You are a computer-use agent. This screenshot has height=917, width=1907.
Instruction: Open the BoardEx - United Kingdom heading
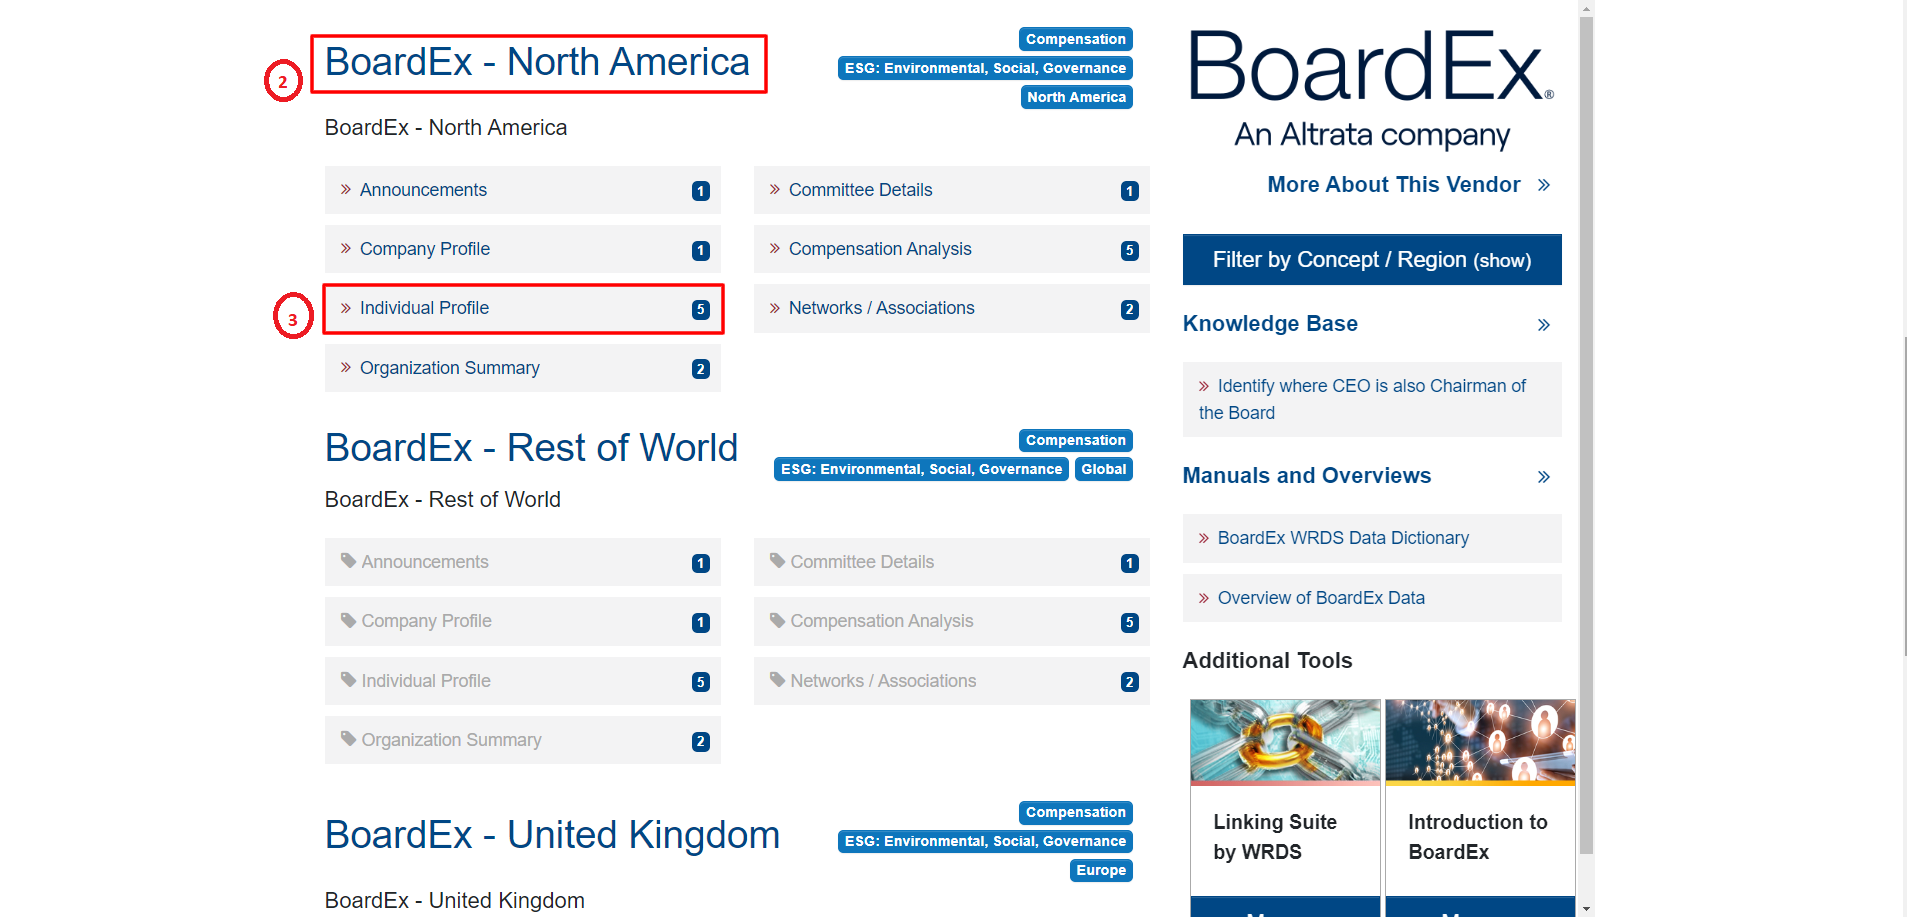(552, 835)
